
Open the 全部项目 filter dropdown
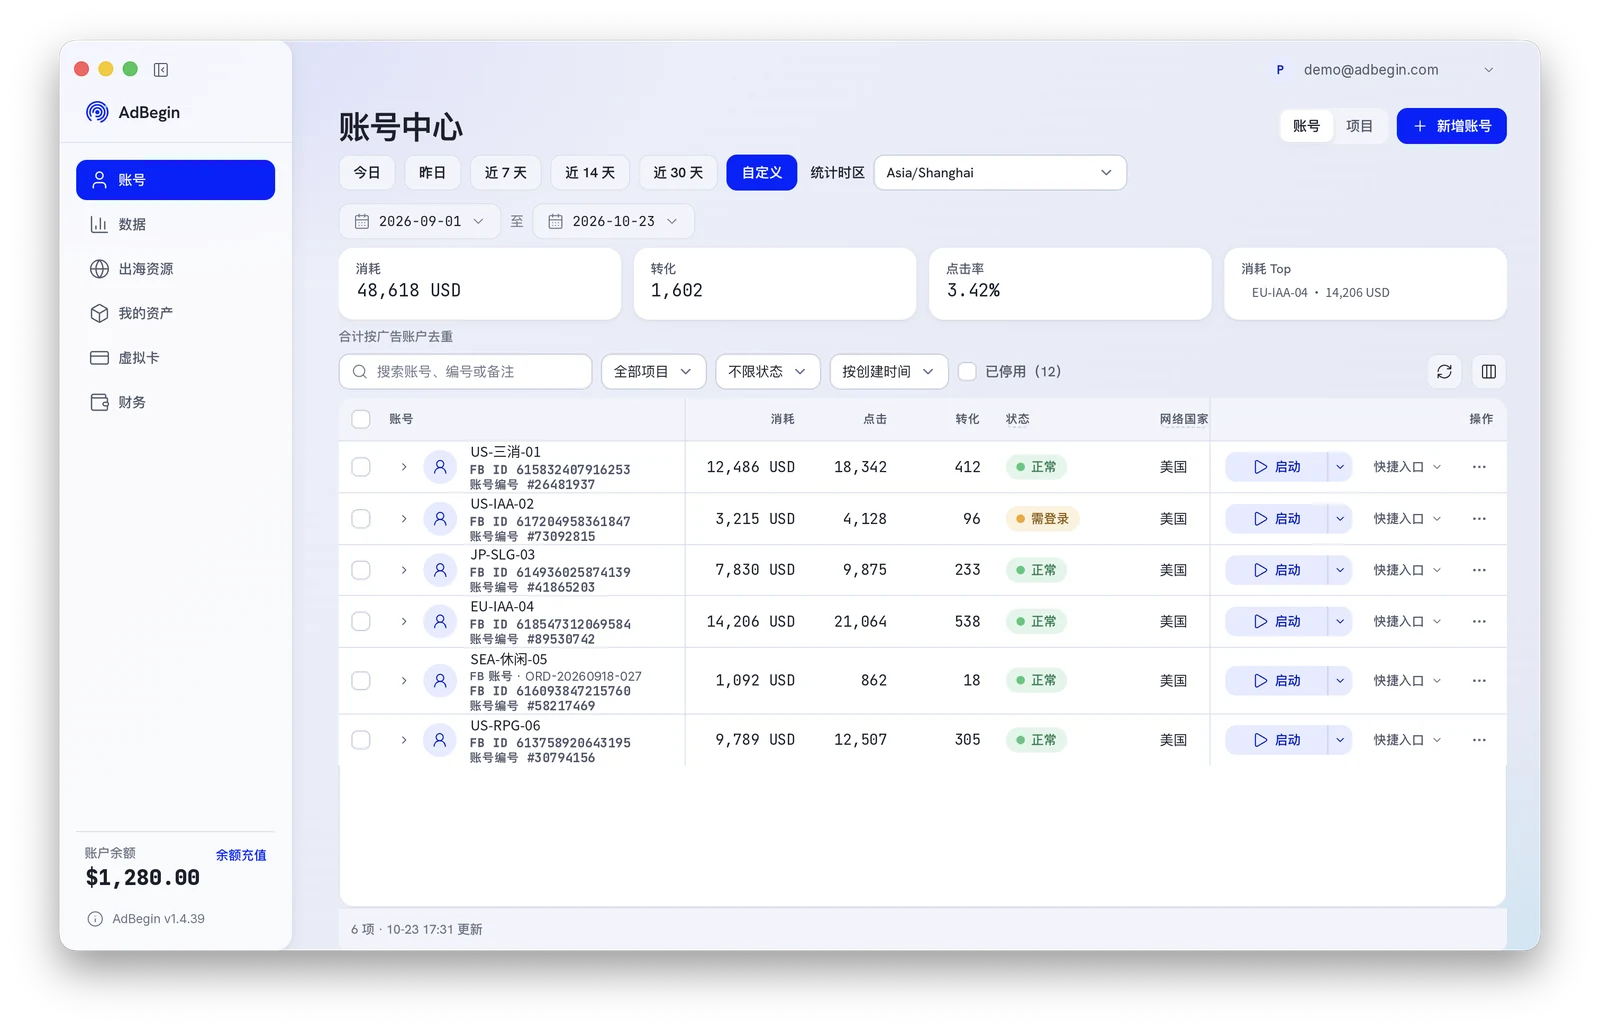(x=653, y=371)
